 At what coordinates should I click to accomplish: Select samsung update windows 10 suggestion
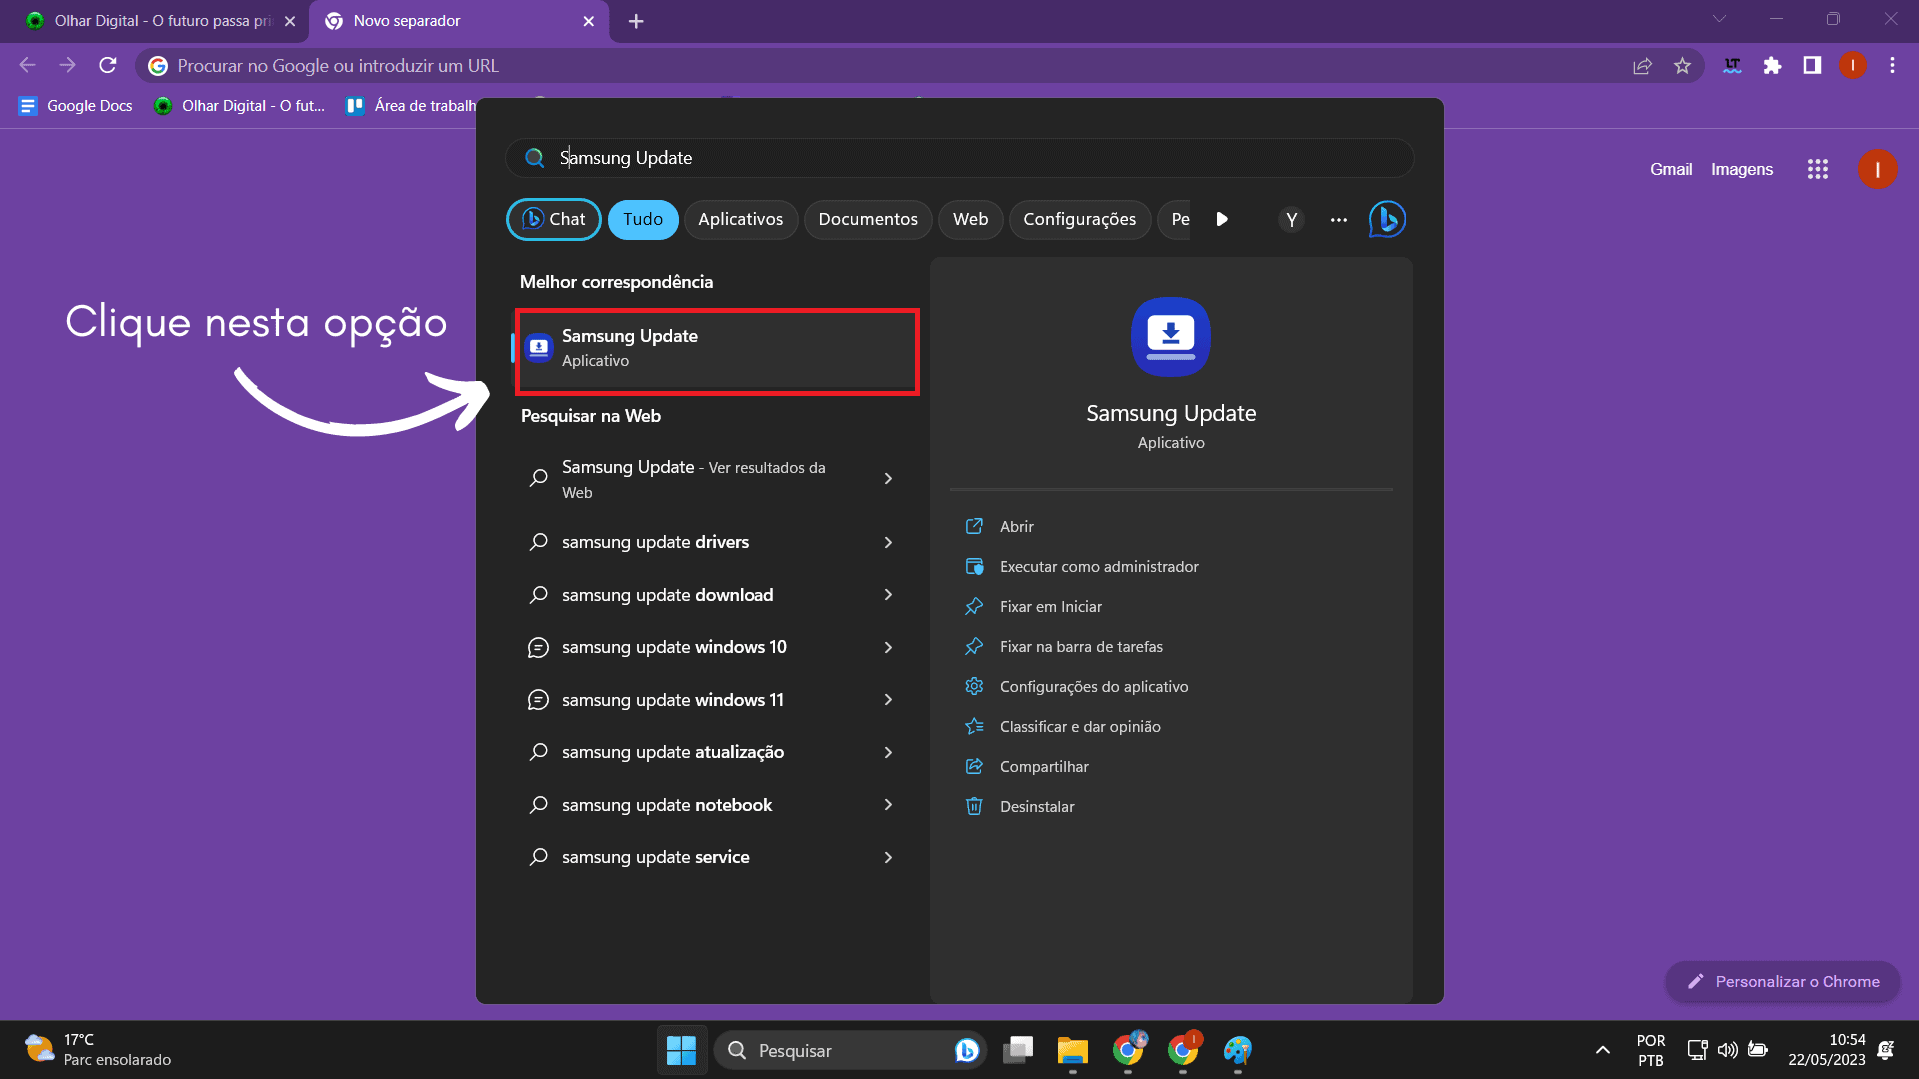tap(674, 647)
